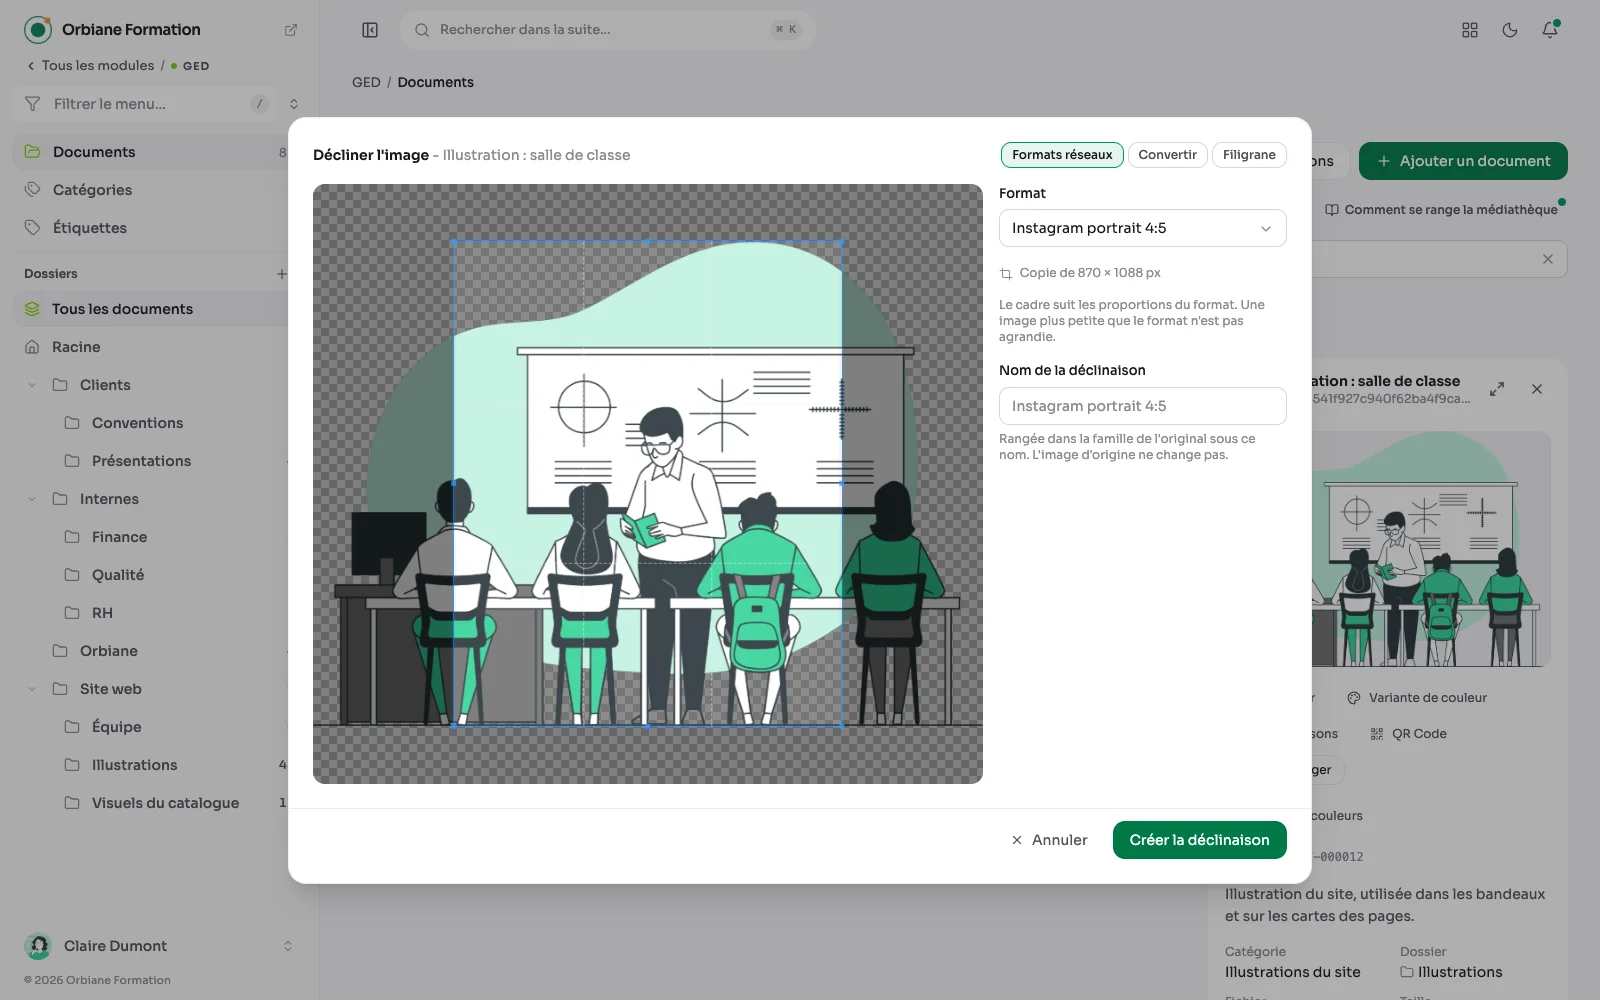Collapse the Clients folder chevron
The width and height of the screenshot is (1600, 1000).
point(32,385)
